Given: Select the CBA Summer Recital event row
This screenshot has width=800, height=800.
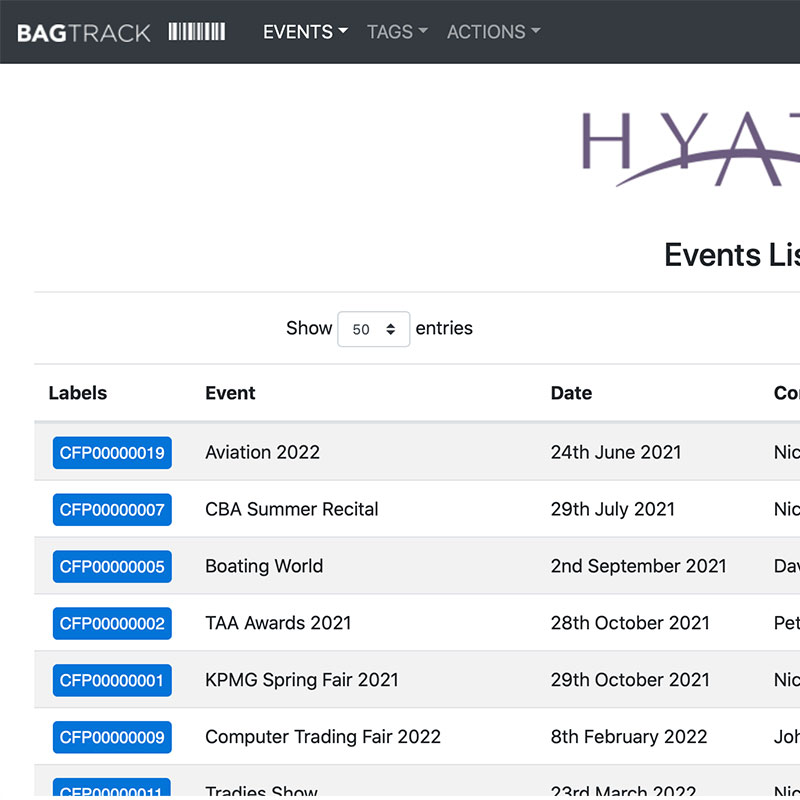Looking at the screenshot, I should click(291, 509).
